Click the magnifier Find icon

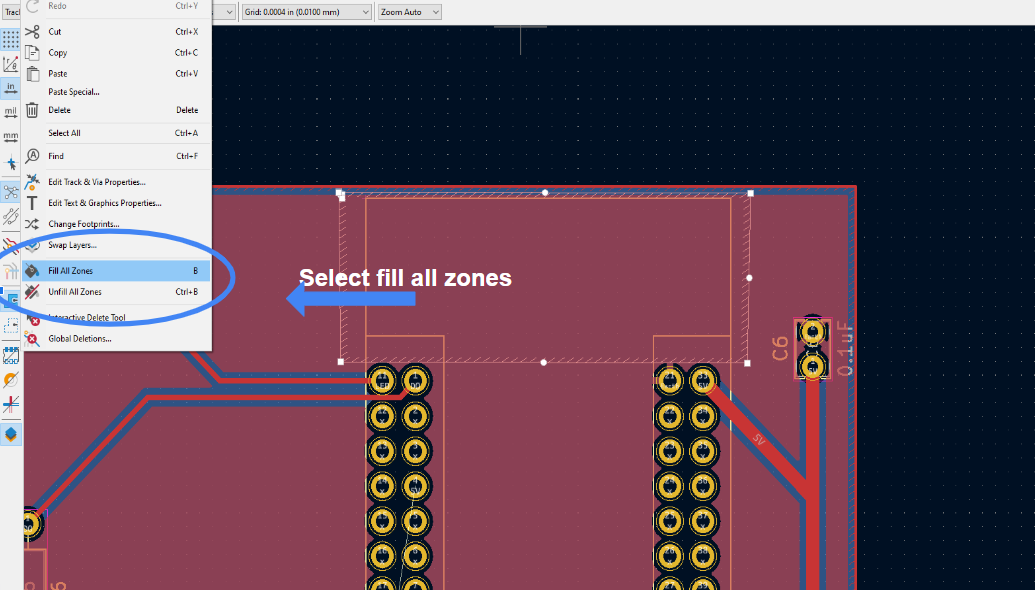pyautogui.click(x=32, y=156)
